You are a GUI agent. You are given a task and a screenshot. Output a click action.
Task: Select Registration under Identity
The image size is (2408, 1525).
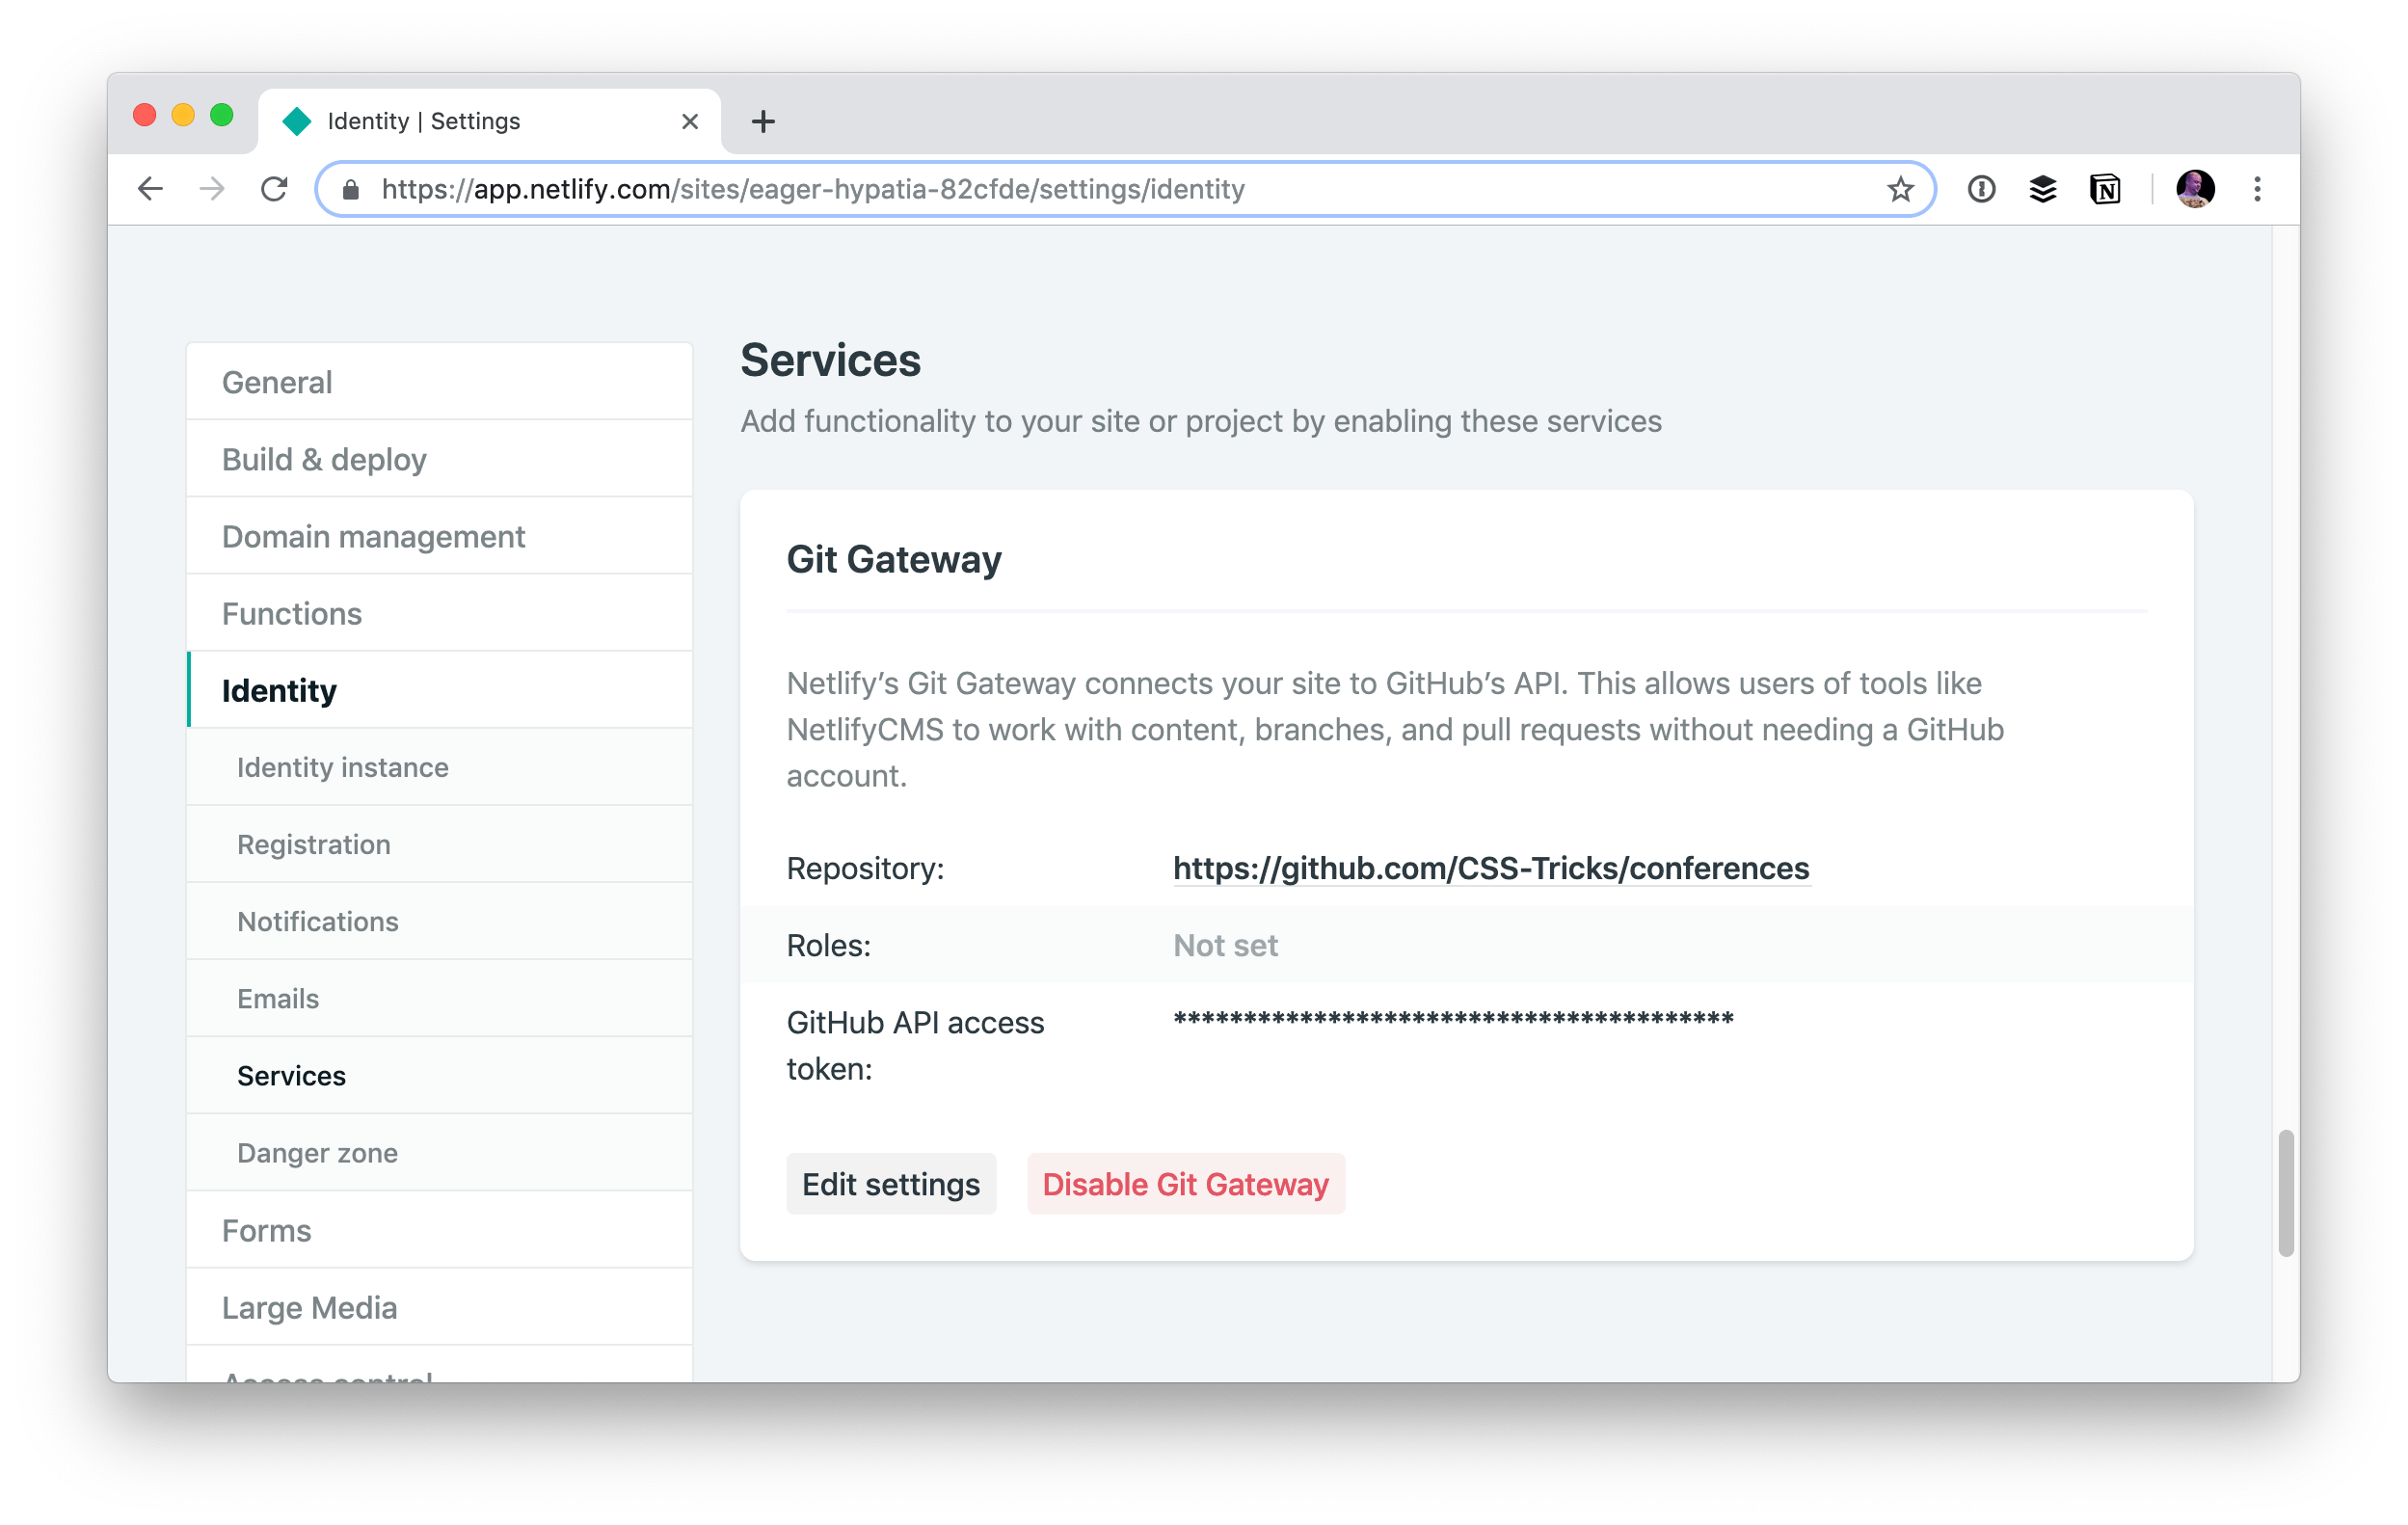pos(314,844)
